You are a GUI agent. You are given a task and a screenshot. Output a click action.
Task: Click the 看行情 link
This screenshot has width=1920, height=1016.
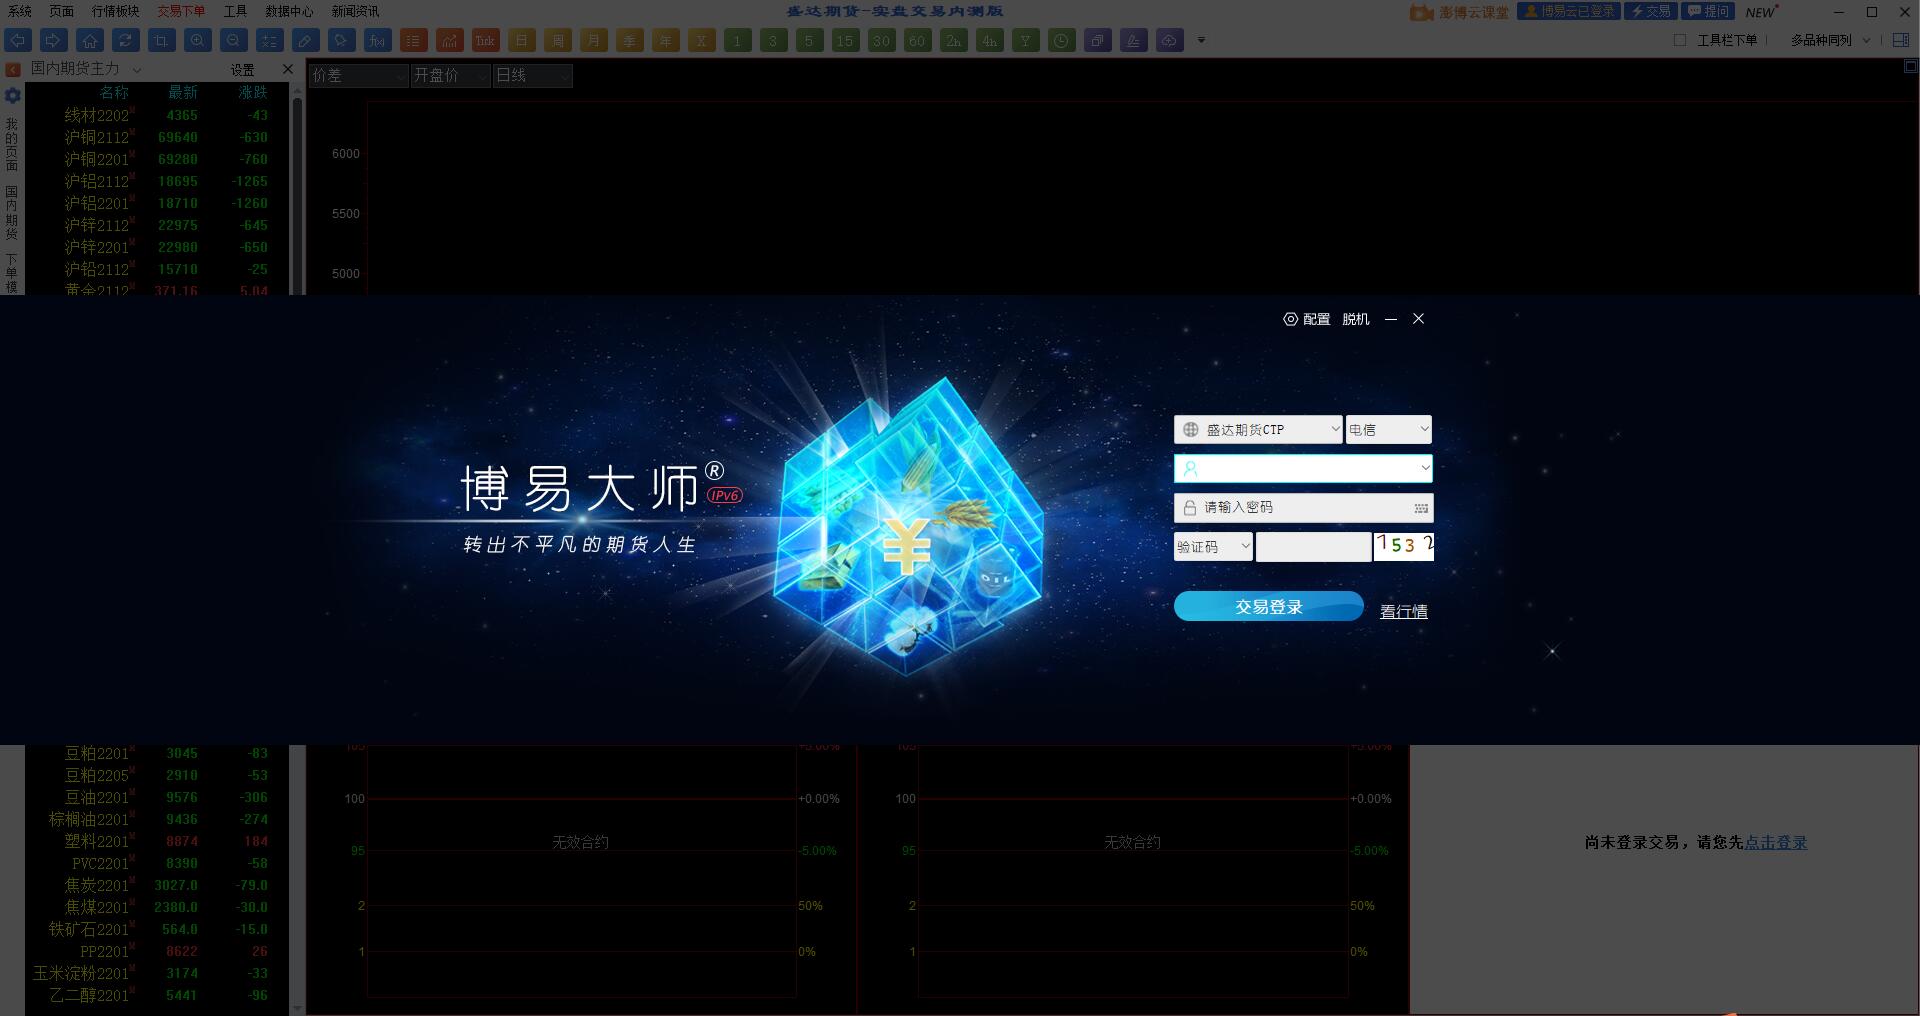pos(1404,611)
